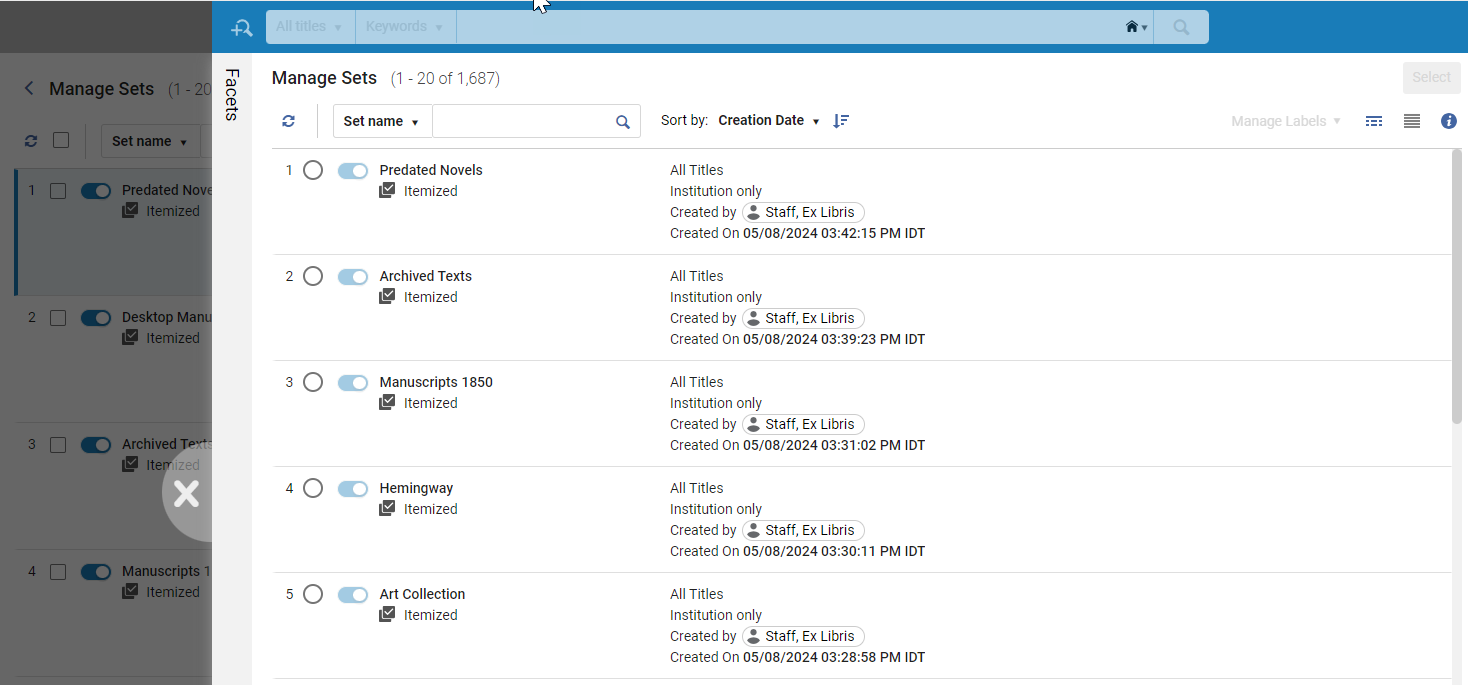Viewport: 1468px width, 685px height.
Task: Refresh the Manage Sets list in panel
Action: [x=288, y=121]
